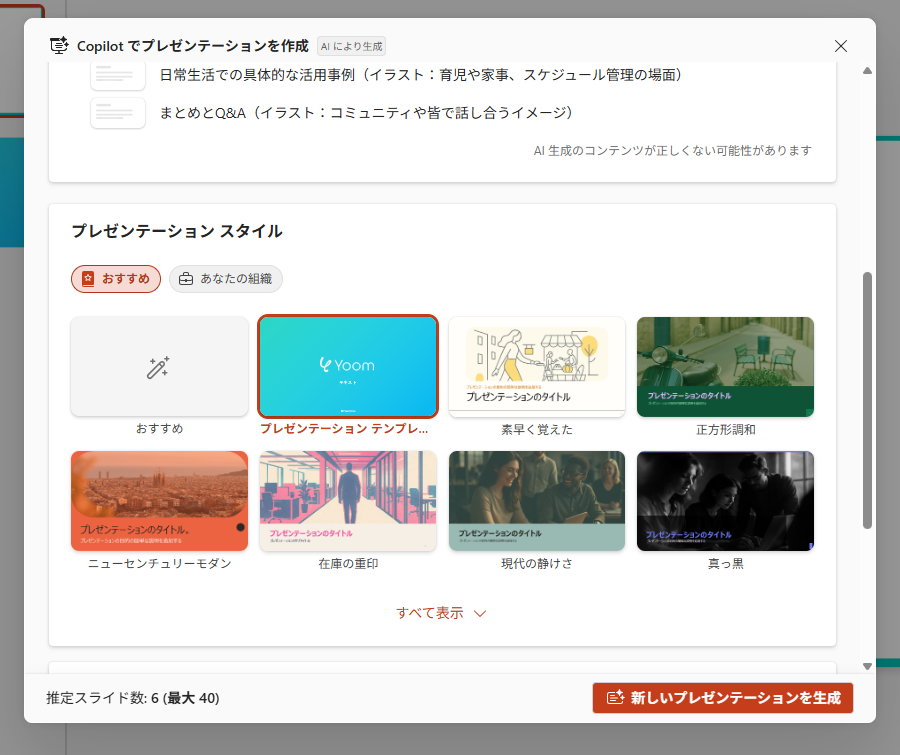Click the slide icon beside 日常生活 outline item

118,75
